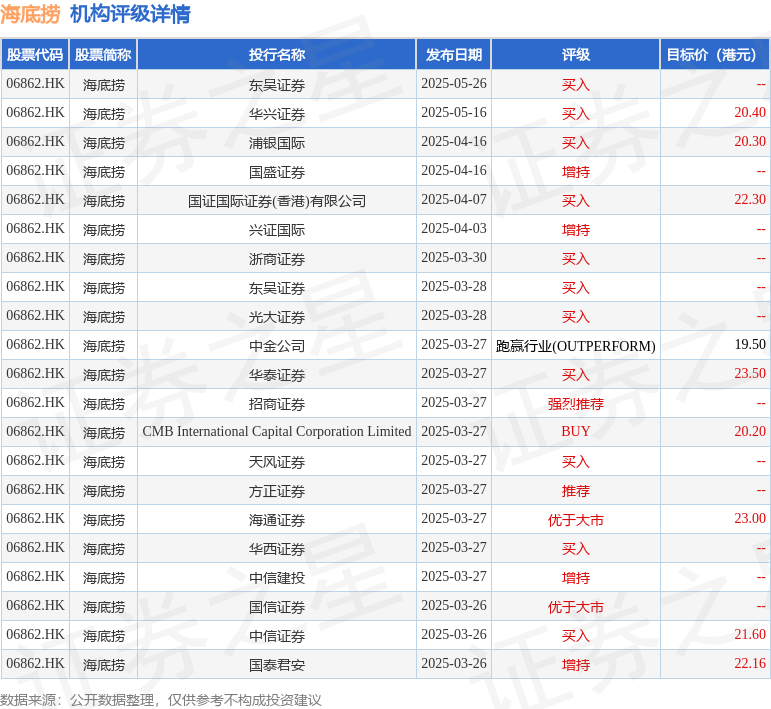Click 中信证券 bank name cell
Image resolution: width=771 pixels, height=709 pixels.
click(277, 636)
